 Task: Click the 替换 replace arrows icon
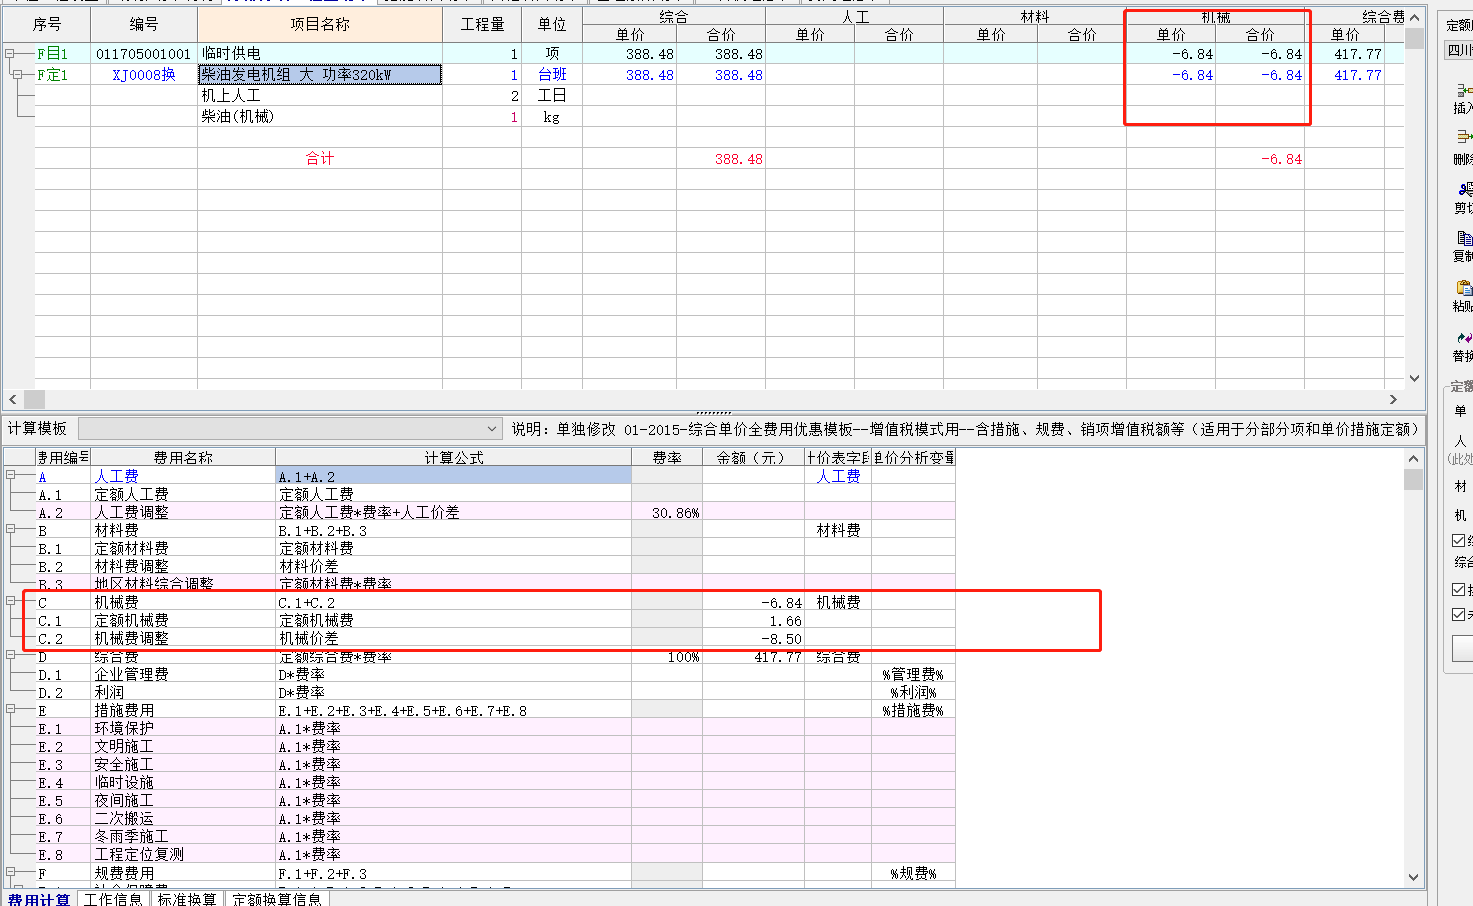[1464, 338]
